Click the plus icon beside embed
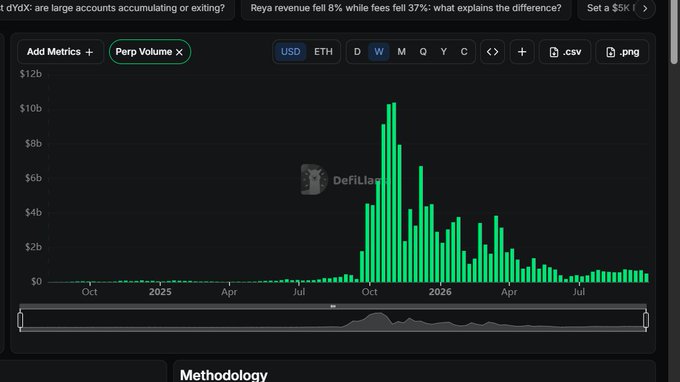The image size is (680, 382). [522, 52]
